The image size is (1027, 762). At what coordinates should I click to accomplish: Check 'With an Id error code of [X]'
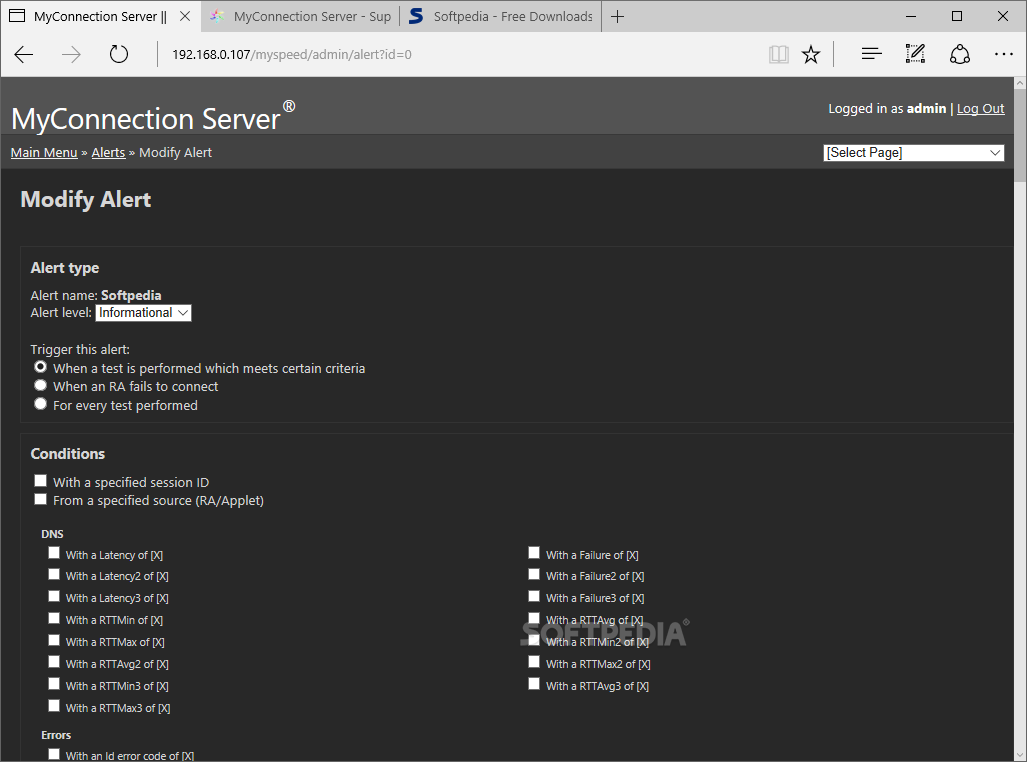[x=54, y=754]
